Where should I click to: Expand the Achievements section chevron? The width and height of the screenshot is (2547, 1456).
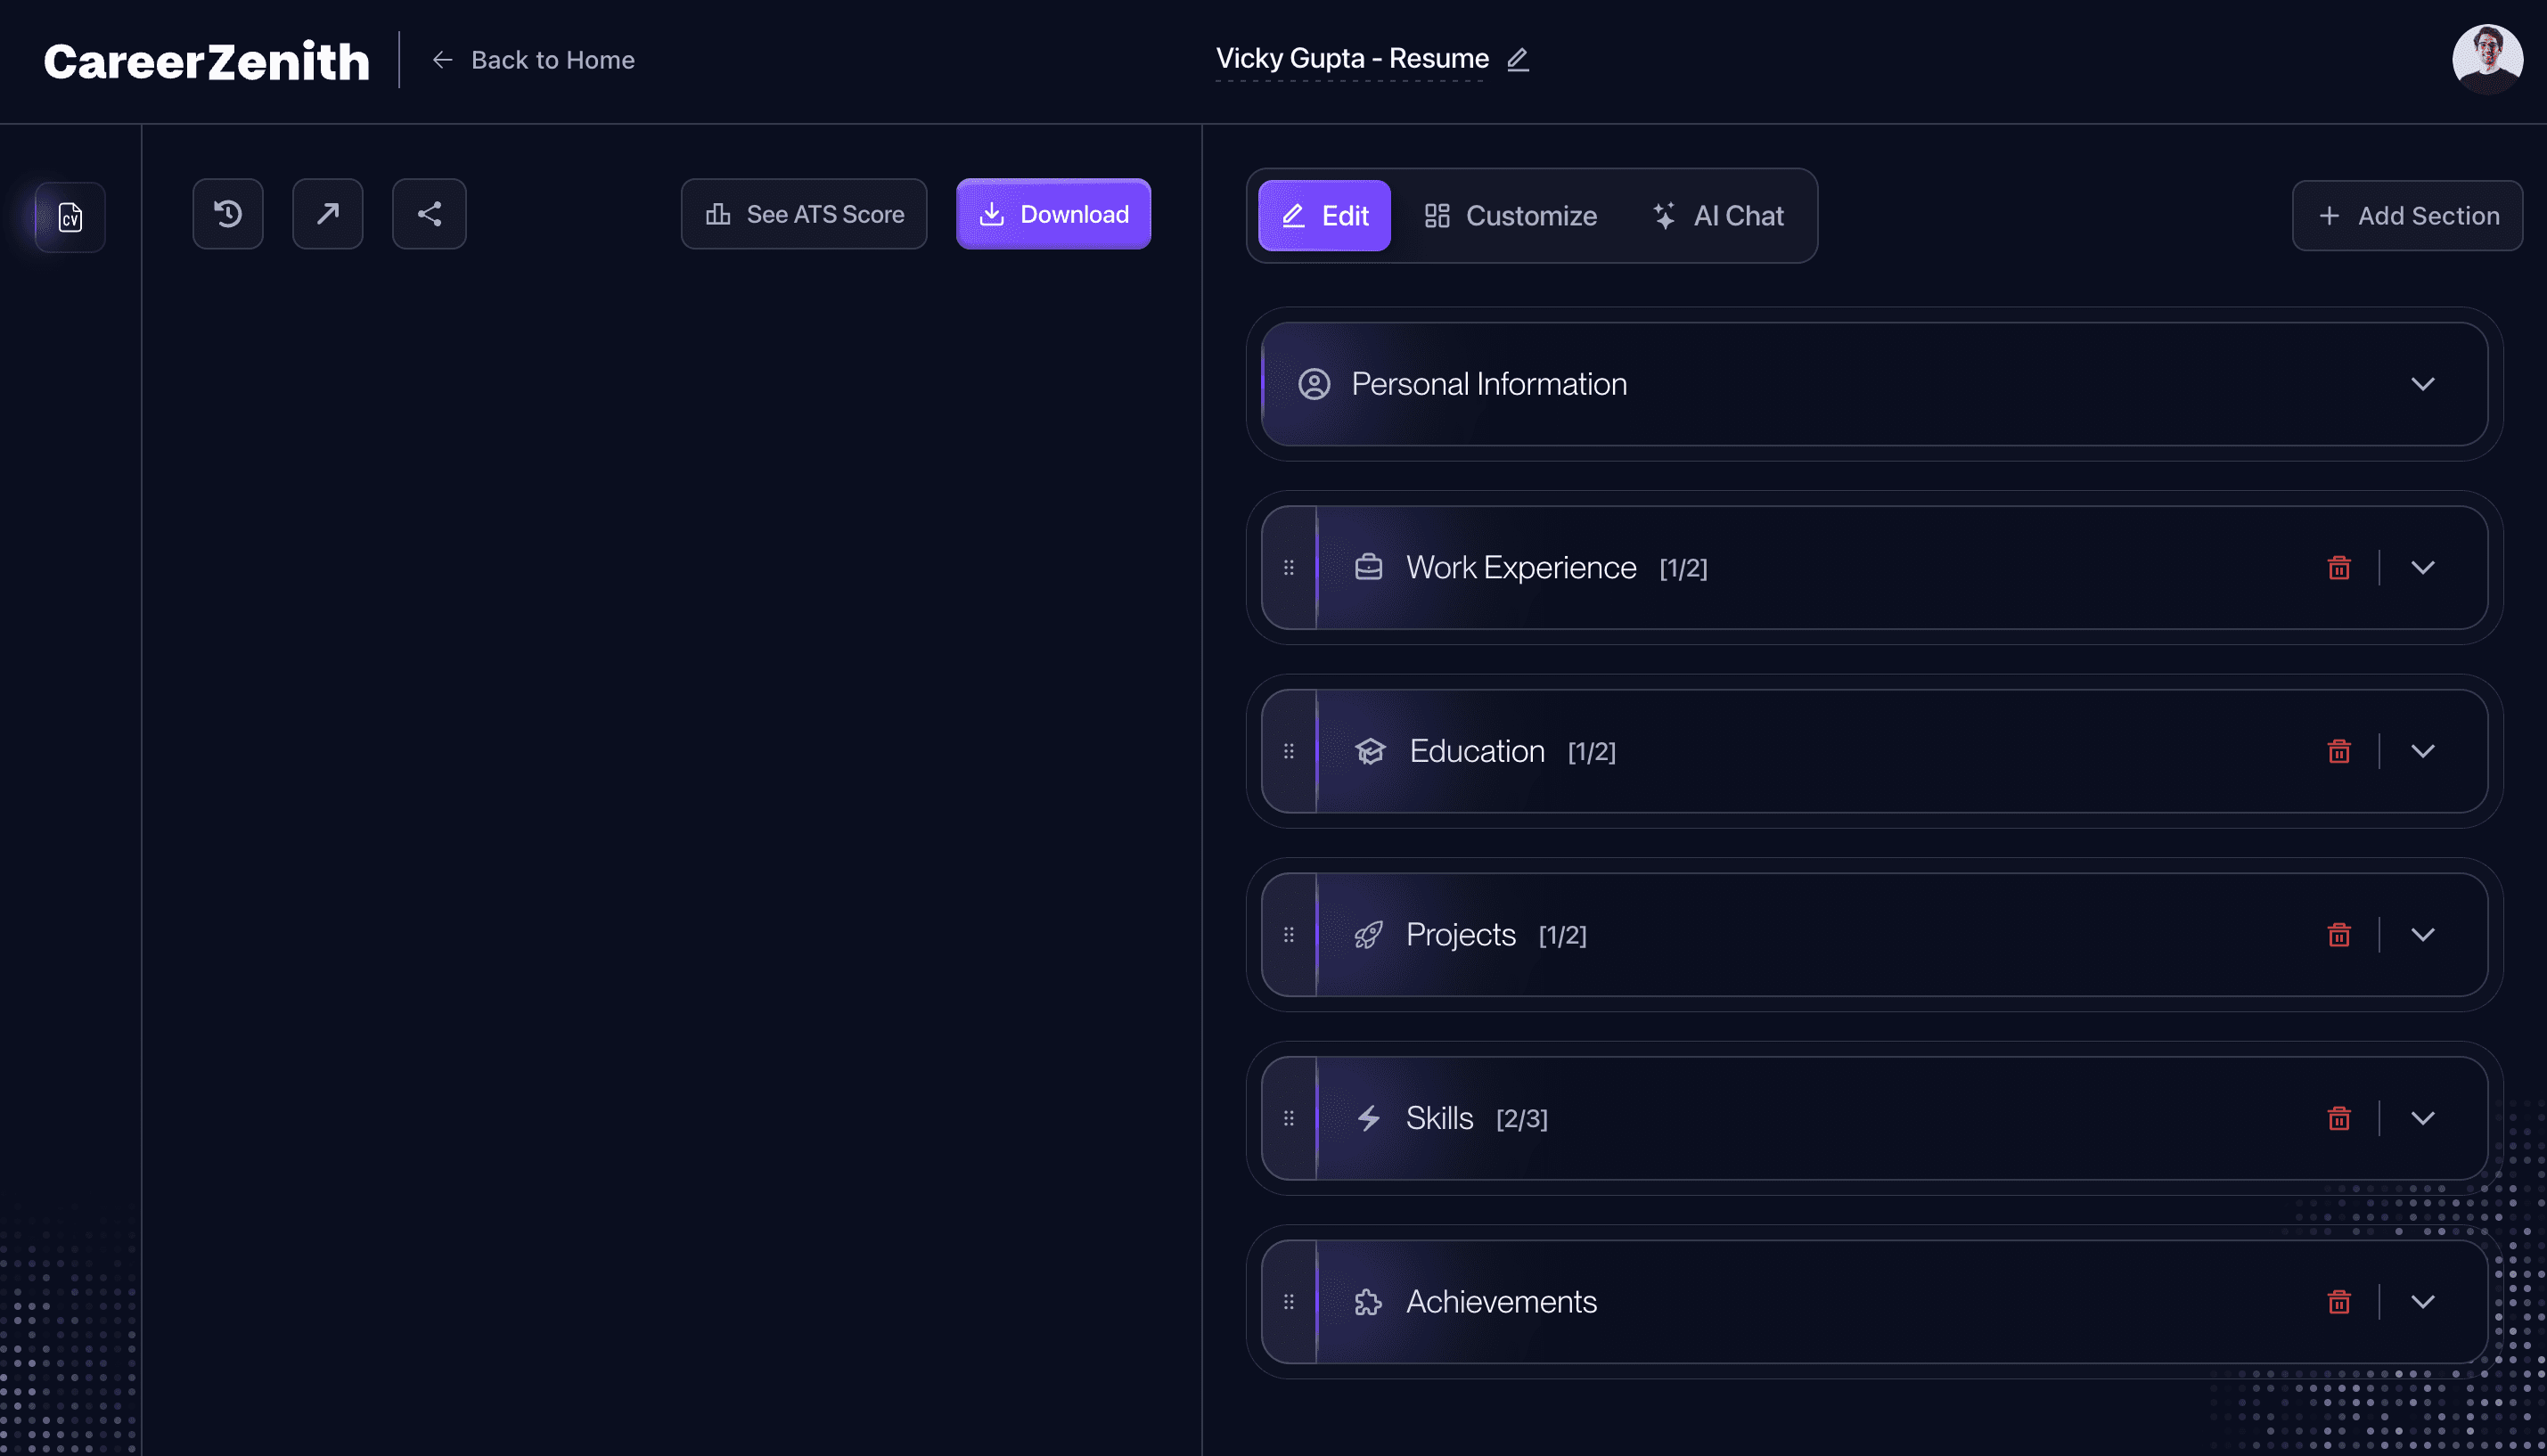click(2422, 1302)
